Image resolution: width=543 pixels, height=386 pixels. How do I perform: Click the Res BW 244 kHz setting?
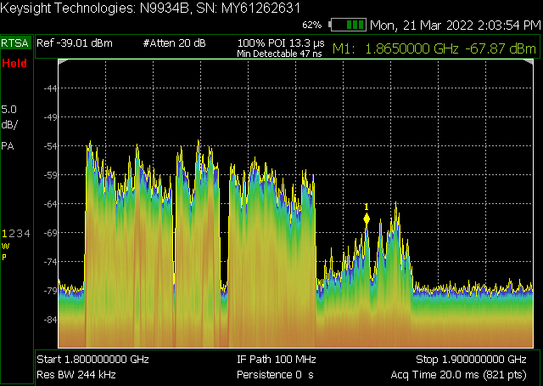click(76, 375)
